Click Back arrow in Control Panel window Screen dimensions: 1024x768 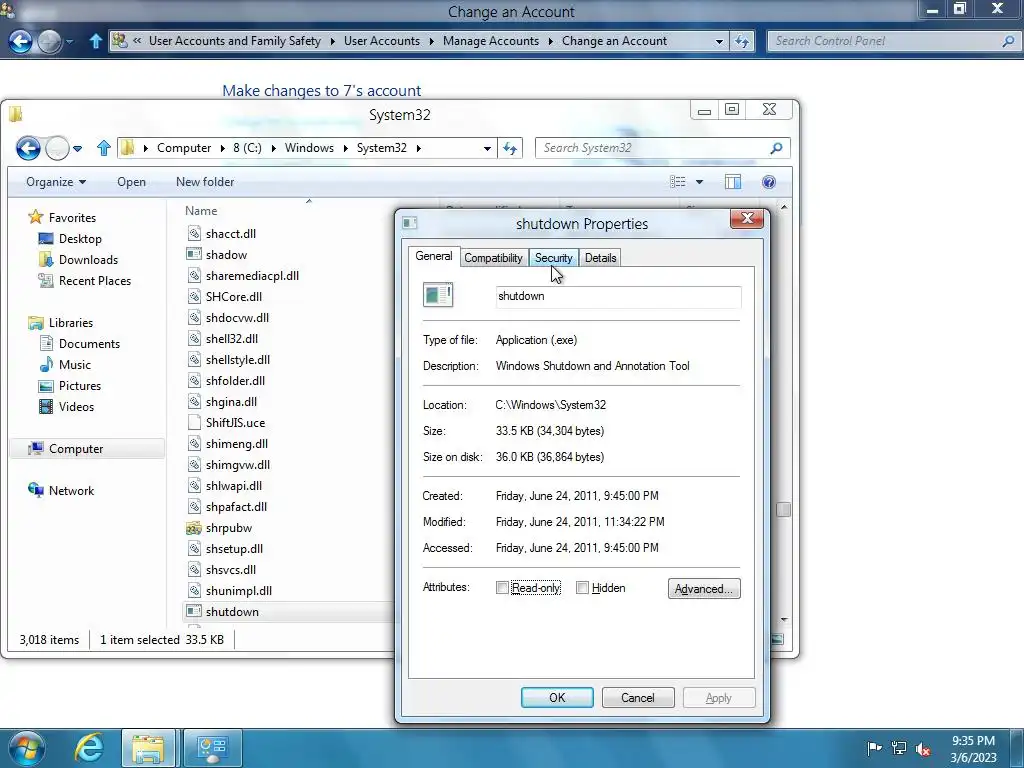click(20, 41)
